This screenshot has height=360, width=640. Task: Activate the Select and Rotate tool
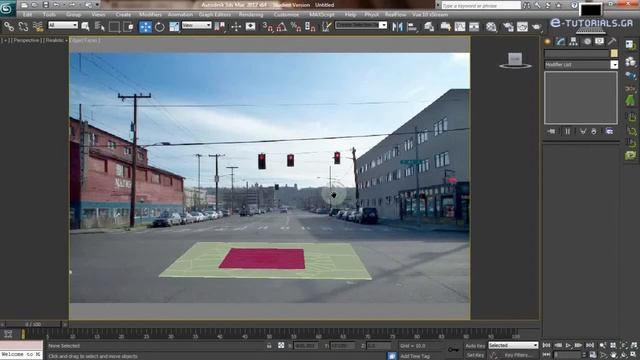160,27
